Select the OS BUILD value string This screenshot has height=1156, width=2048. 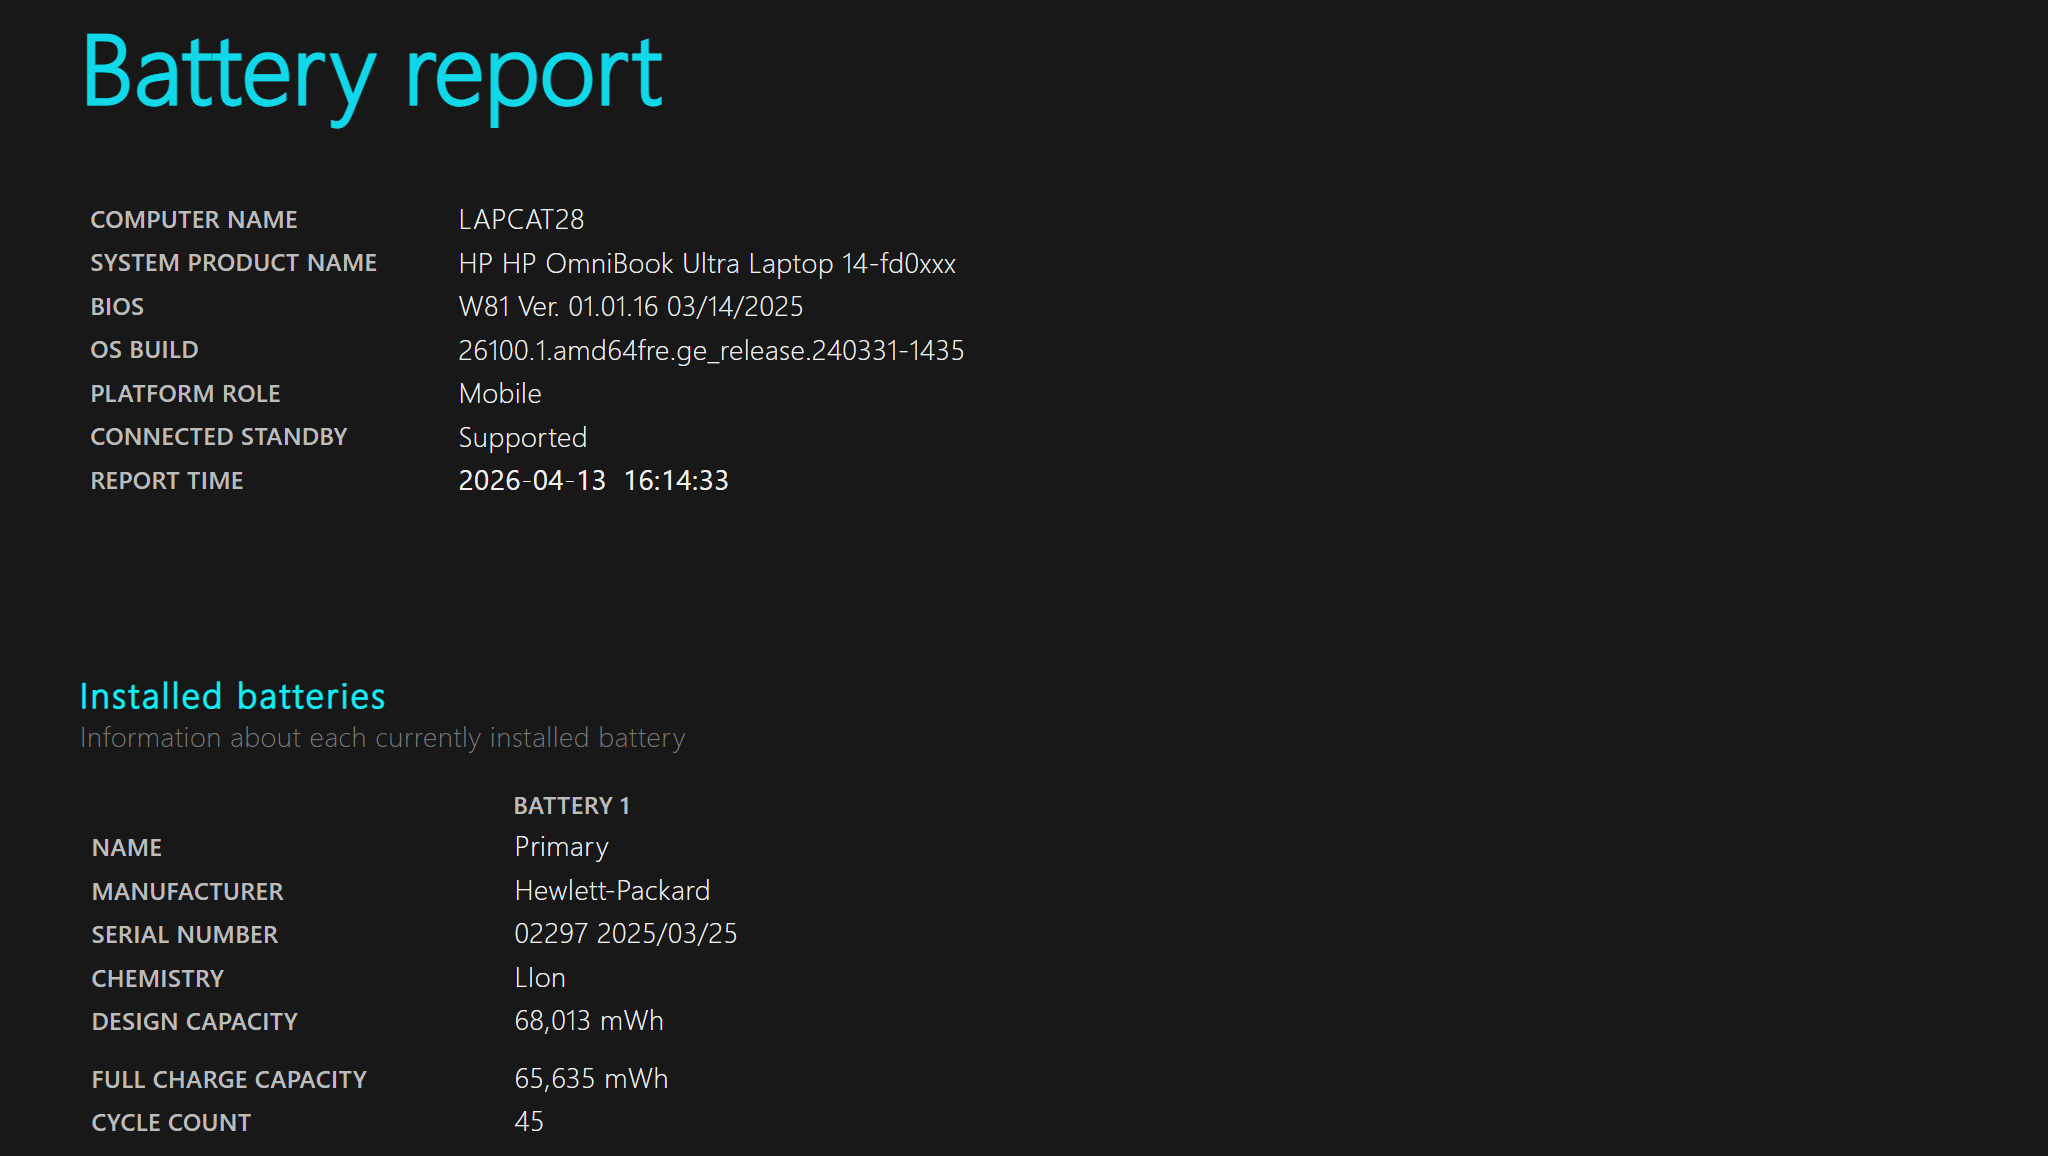pyautogui.click(x=711, y=351)
